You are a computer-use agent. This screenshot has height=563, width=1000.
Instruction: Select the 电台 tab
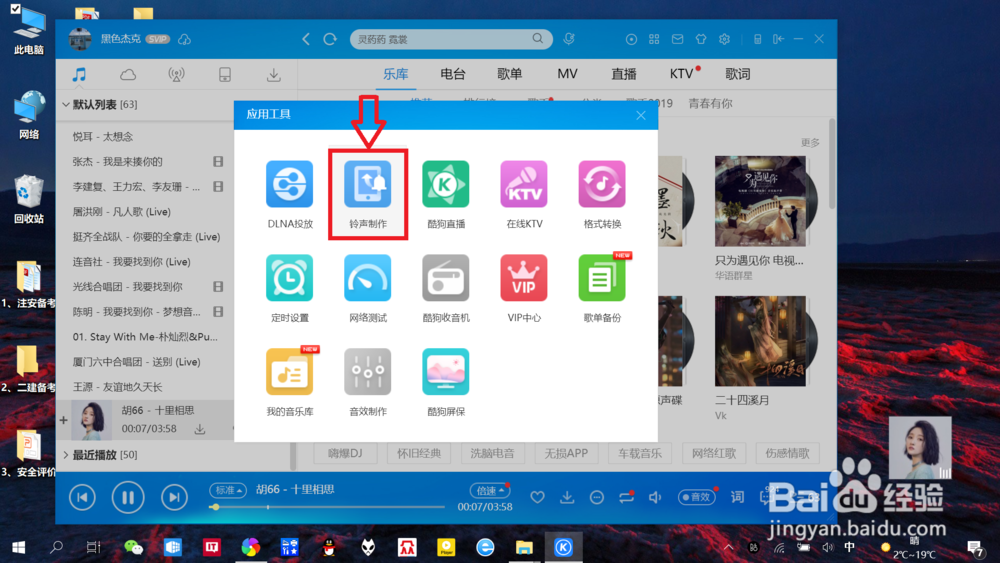pos(453,74)
